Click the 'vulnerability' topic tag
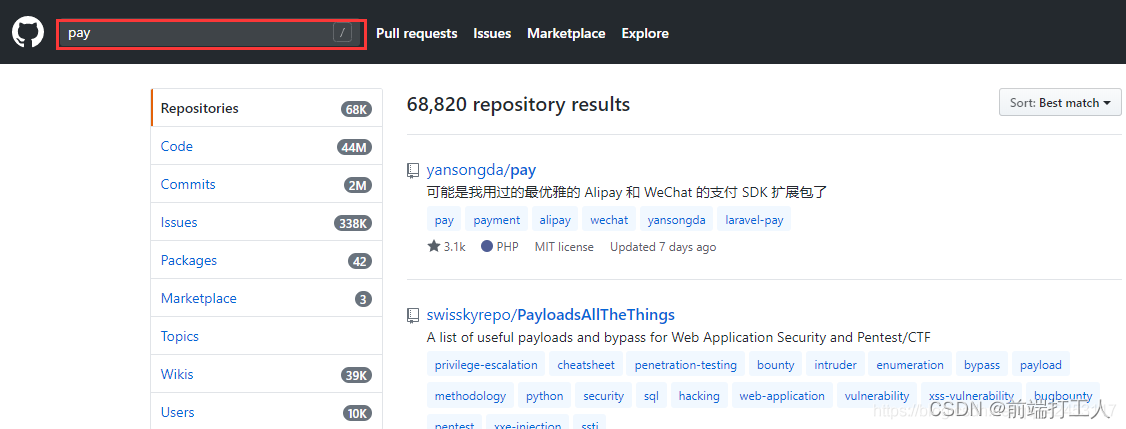Viewport: 1126px width, 429px height. (877, 395)
